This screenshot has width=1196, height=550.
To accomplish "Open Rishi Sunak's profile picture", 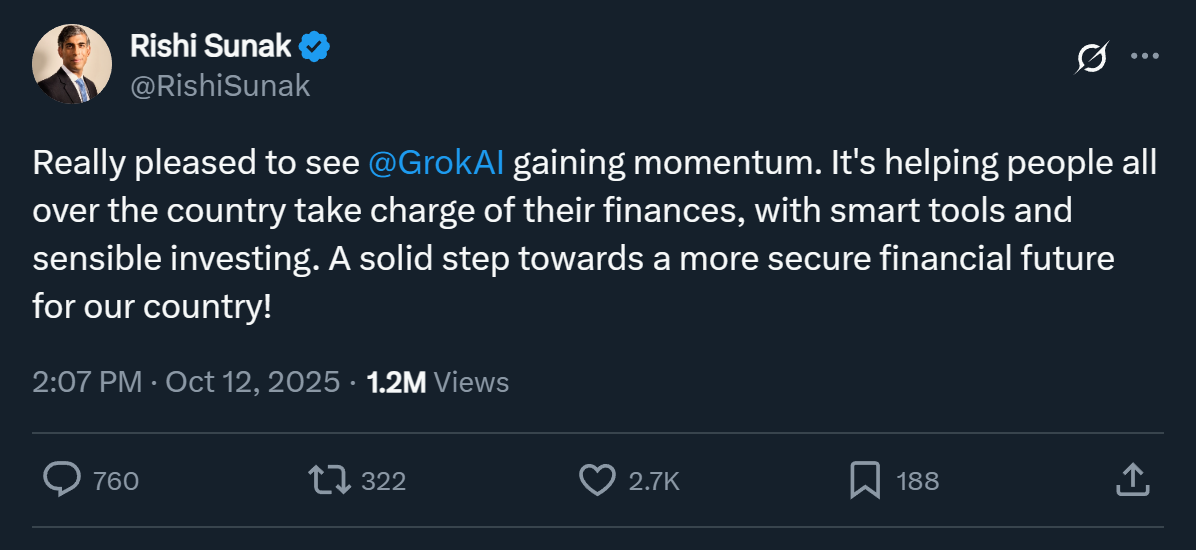I will 71,64.
